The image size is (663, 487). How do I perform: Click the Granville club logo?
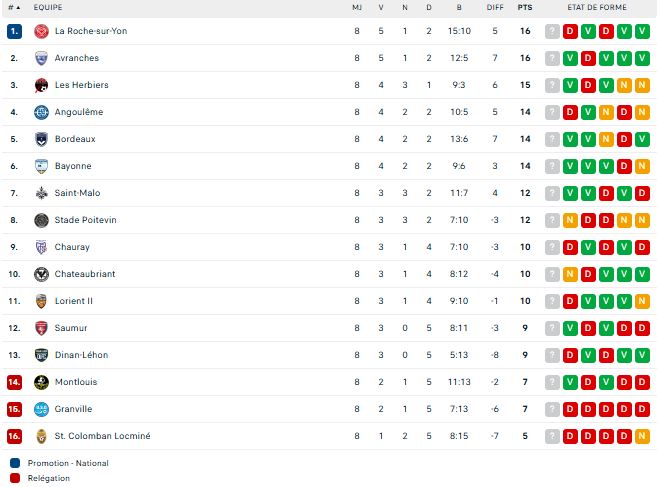point(41,409)
